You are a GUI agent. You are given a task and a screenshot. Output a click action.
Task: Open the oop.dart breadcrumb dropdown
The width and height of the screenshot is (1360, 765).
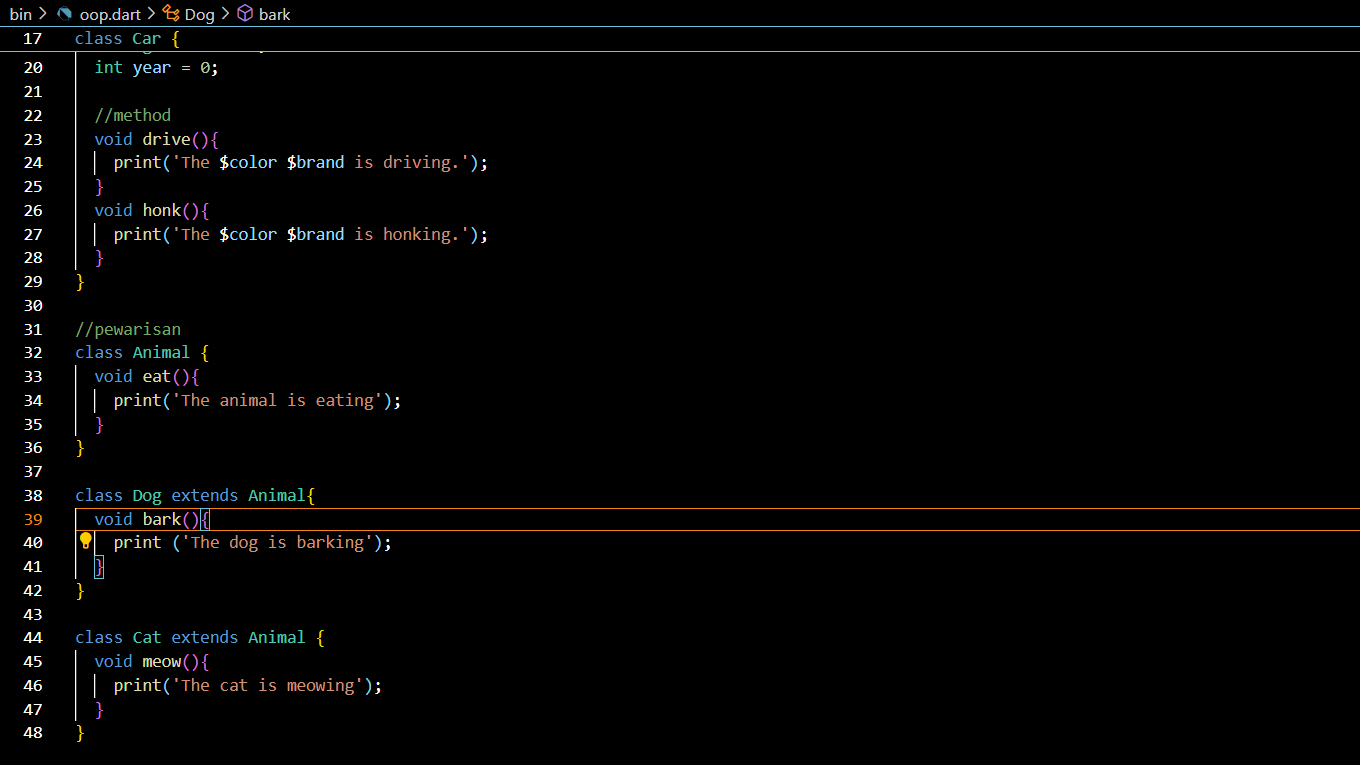110,14
